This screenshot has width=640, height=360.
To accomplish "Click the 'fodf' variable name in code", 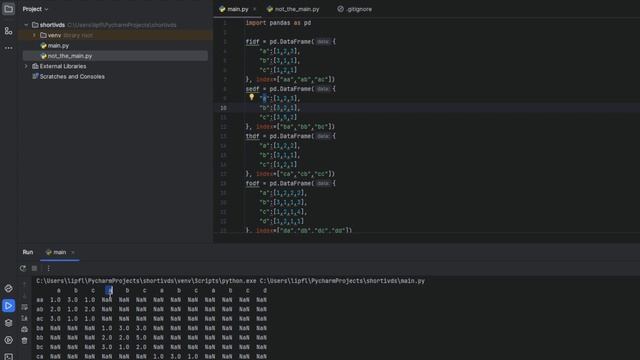I will pos(252,184).
